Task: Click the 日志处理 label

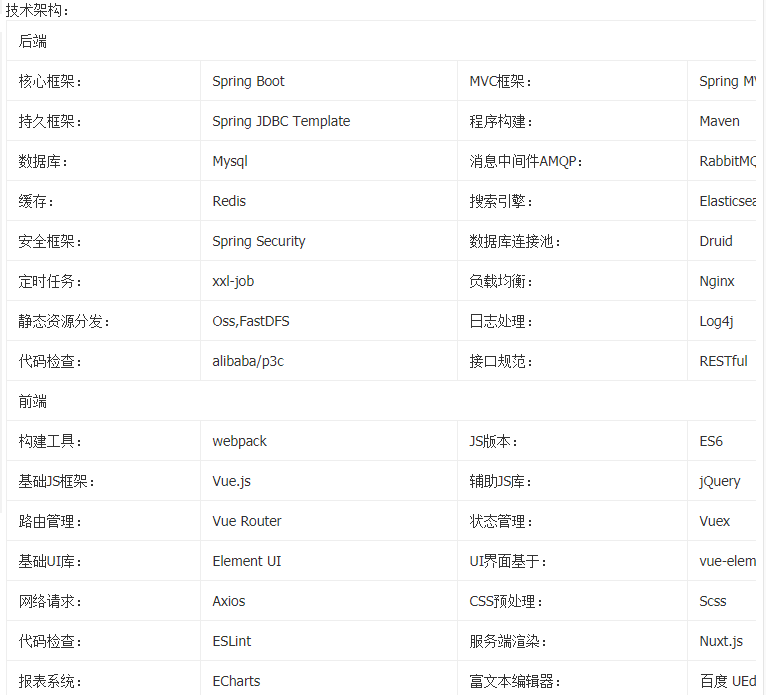Action: (501, 321)
